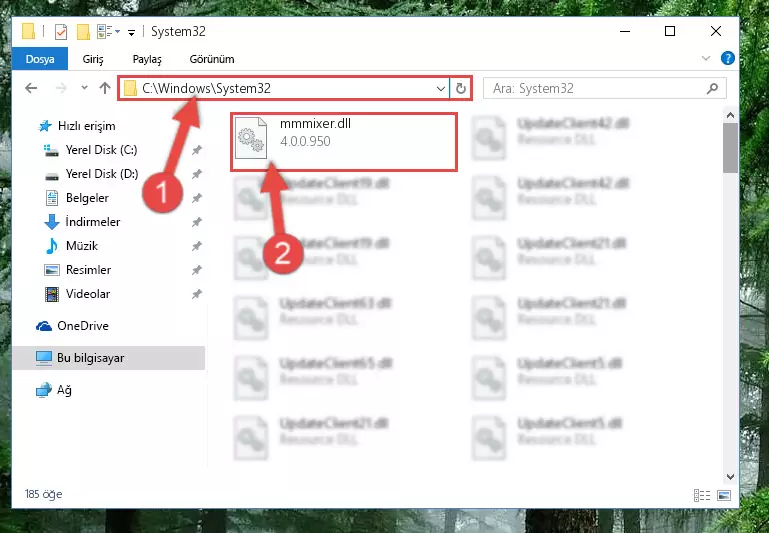Viewport: 769px width, 533px height.
Task: Open the address bar history dropdown
Action: click(441, 89)
